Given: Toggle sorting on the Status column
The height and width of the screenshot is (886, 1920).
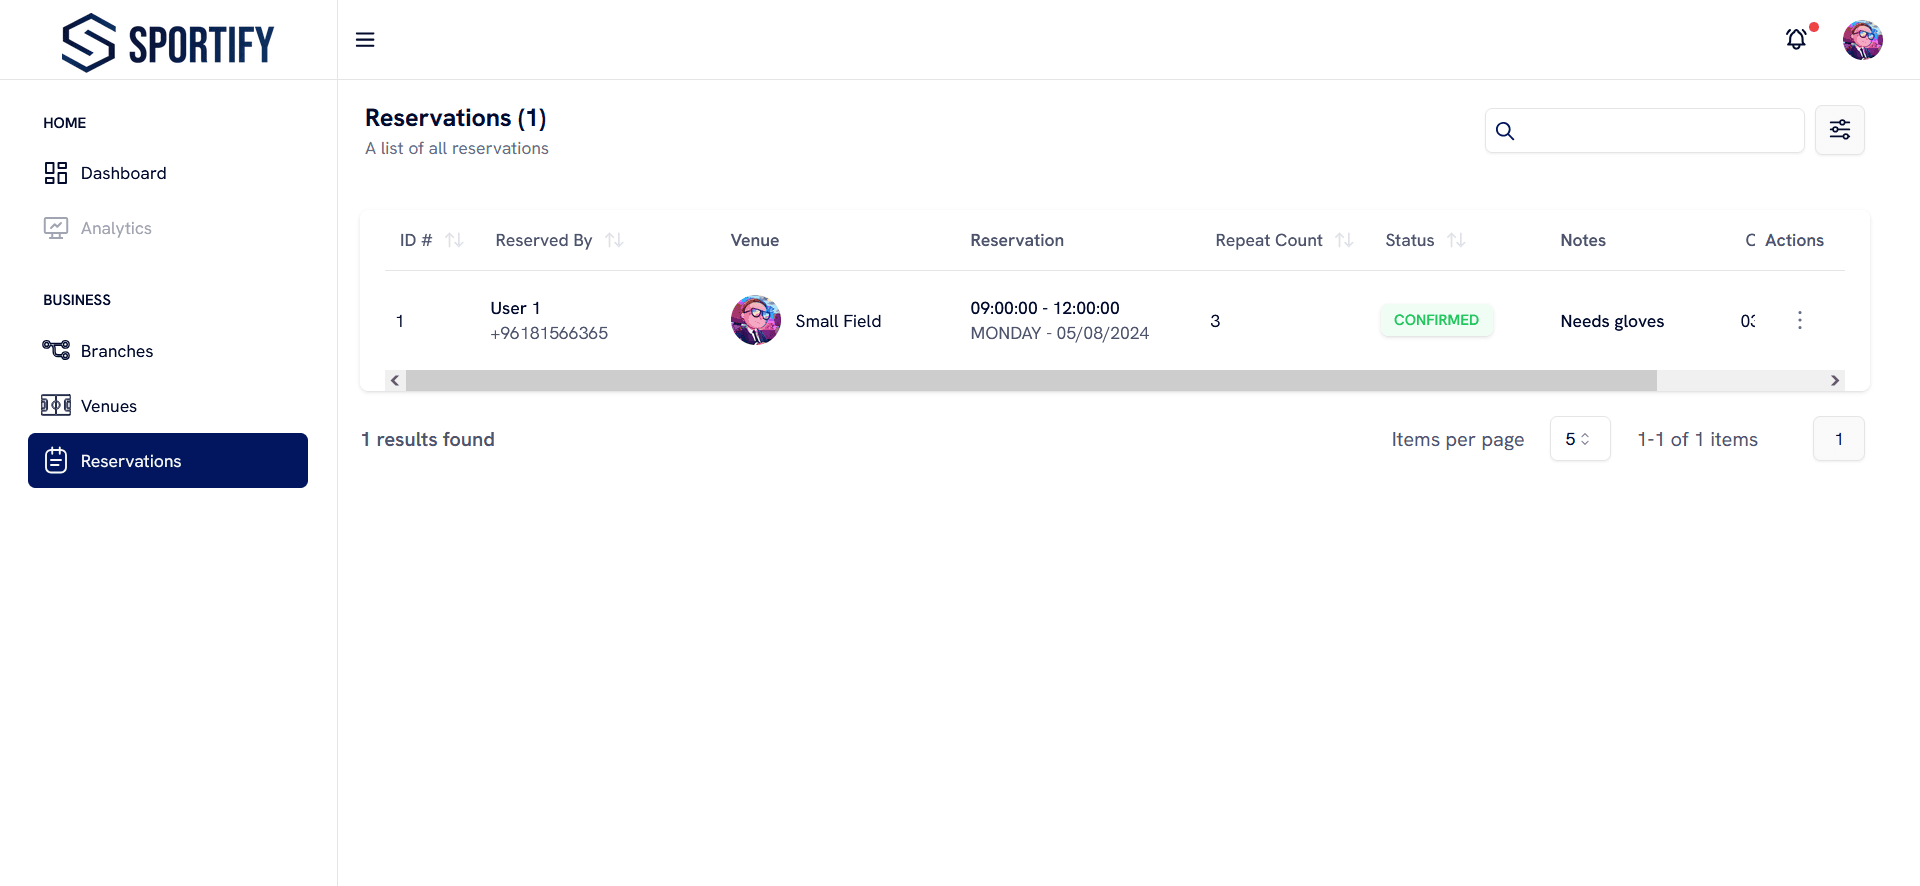Looking at the screenshot, I should 1456,240.
